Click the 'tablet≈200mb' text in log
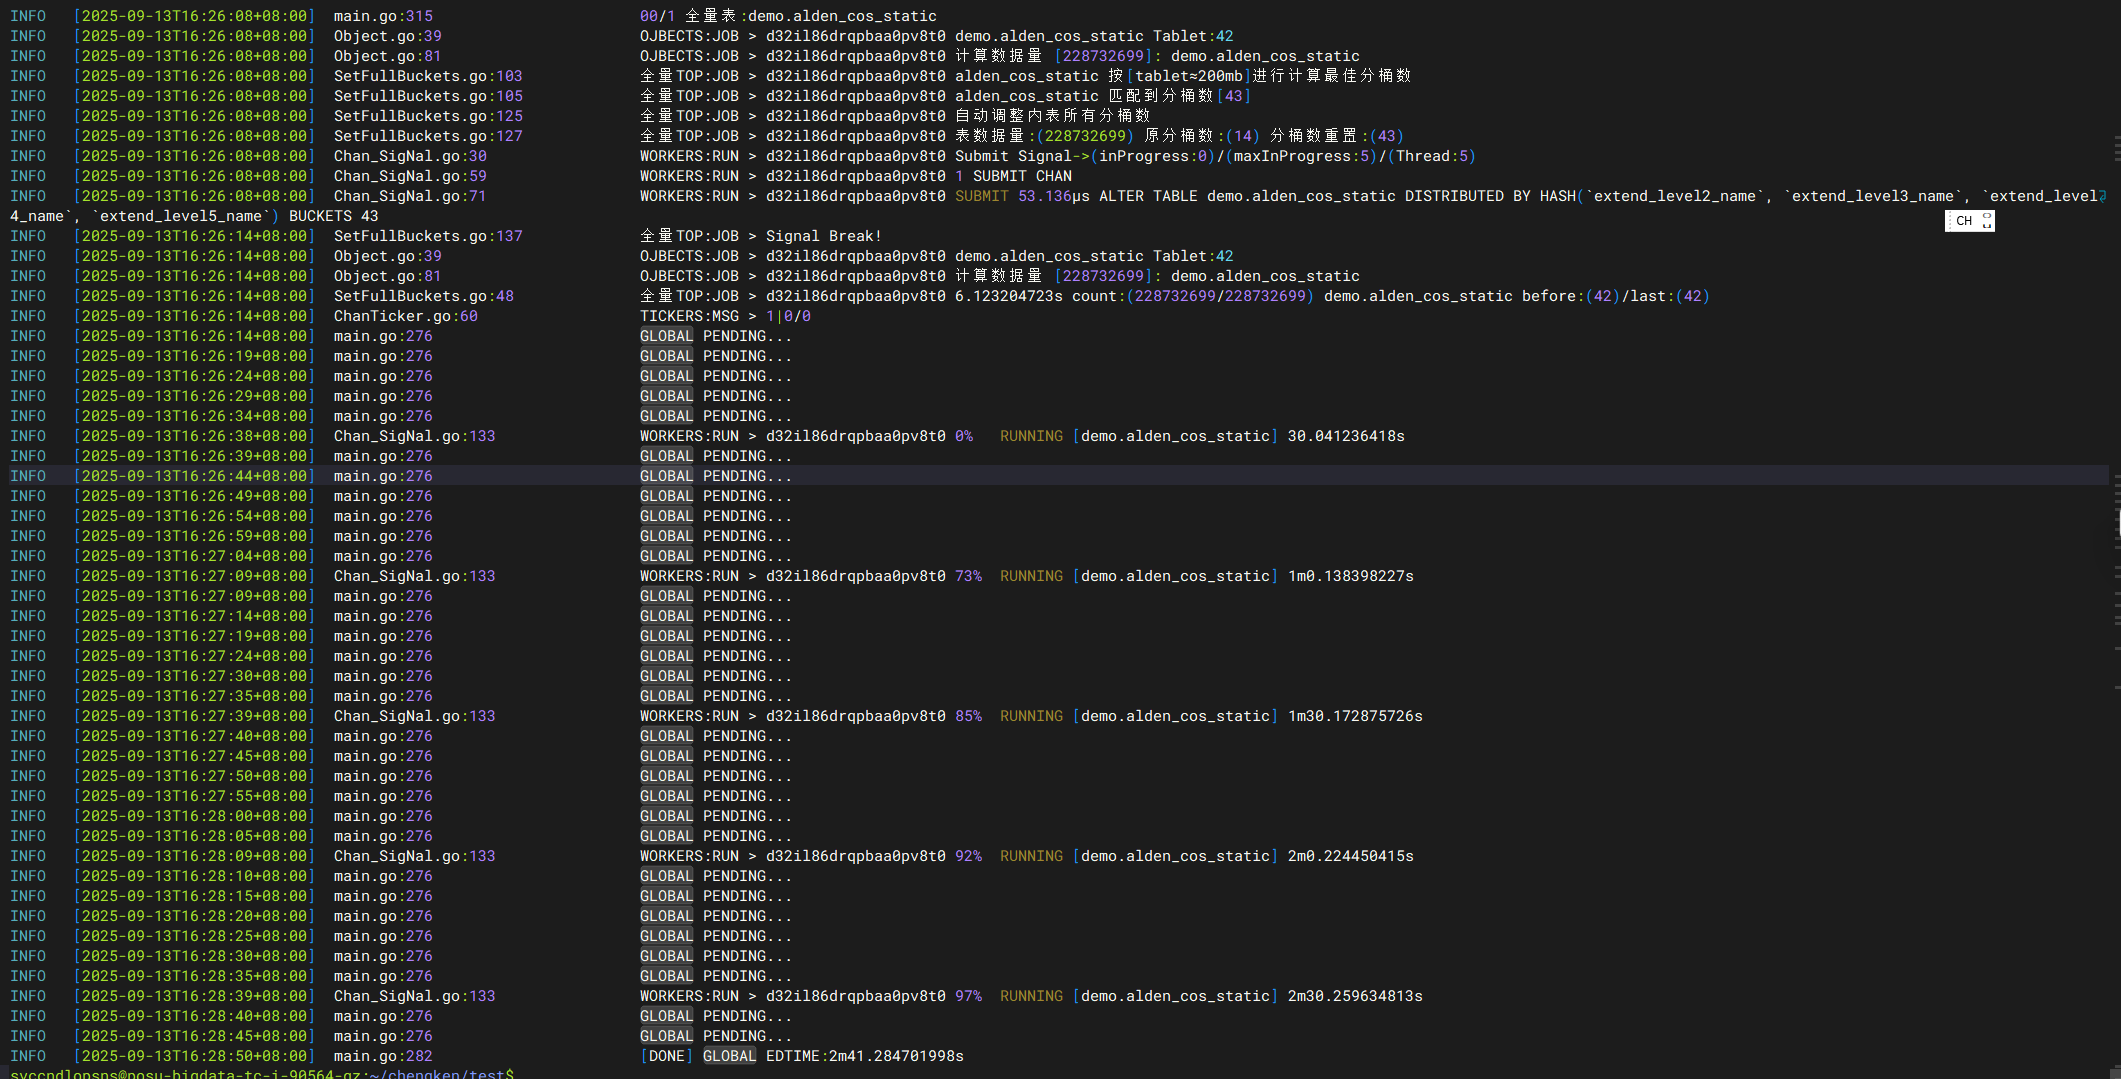Viewport: 2121px width, 1079px height. click(1189, 76)
